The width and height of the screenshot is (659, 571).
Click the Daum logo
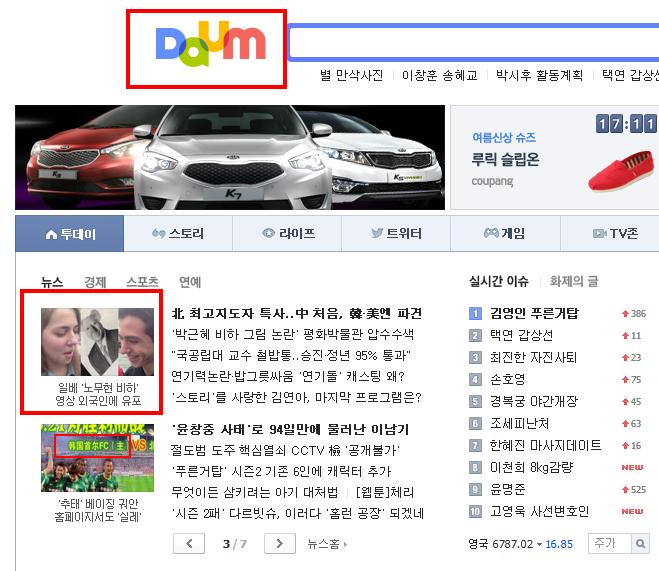coord(210,44)
